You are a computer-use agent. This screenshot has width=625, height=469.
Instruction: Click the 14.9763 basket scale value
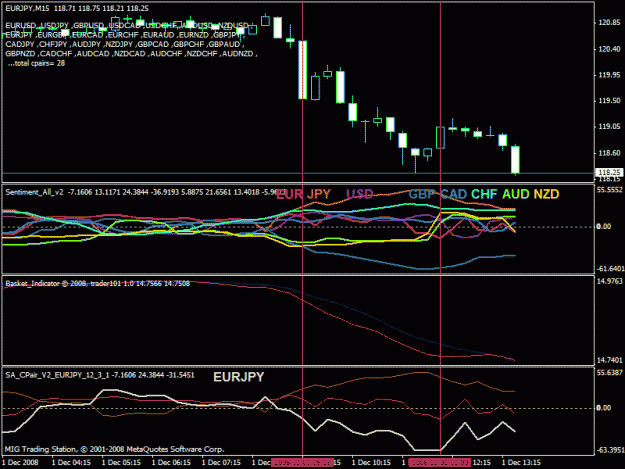pyautogui.click(x=609, y=281)
